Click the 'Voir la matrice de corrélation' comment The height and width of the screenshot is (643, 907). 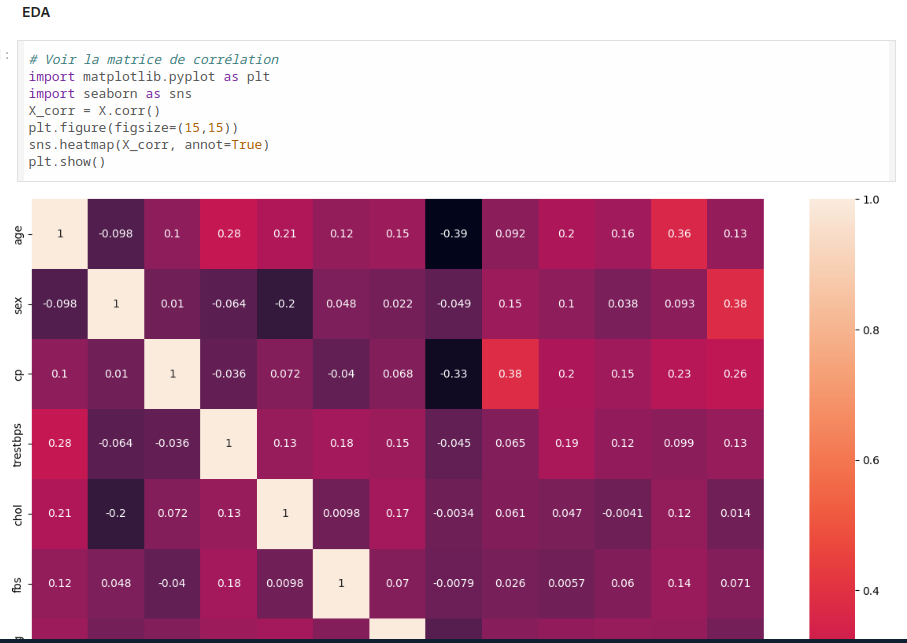(x=153, y=59)
